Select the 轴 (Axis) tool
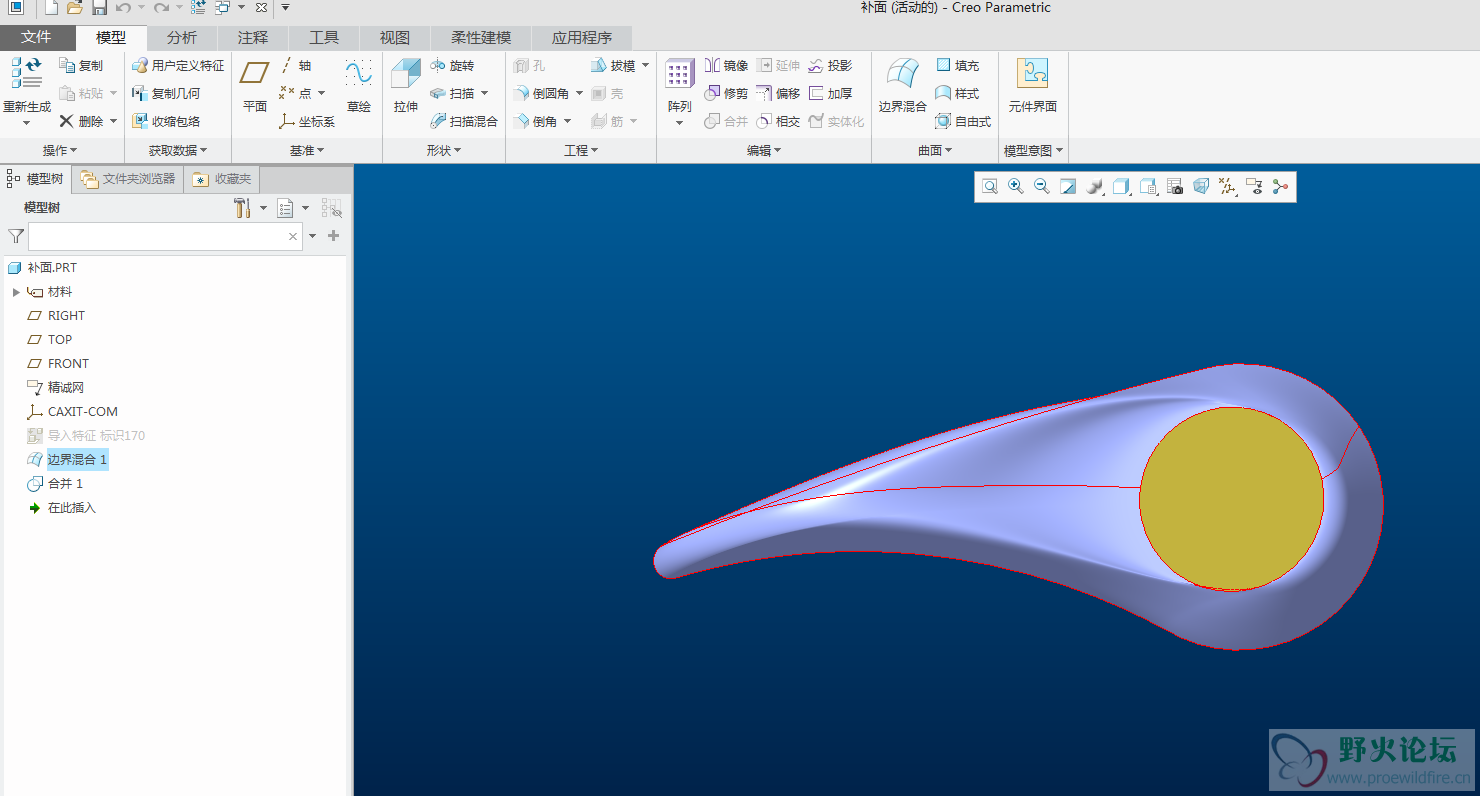 [x=295, y=65]
